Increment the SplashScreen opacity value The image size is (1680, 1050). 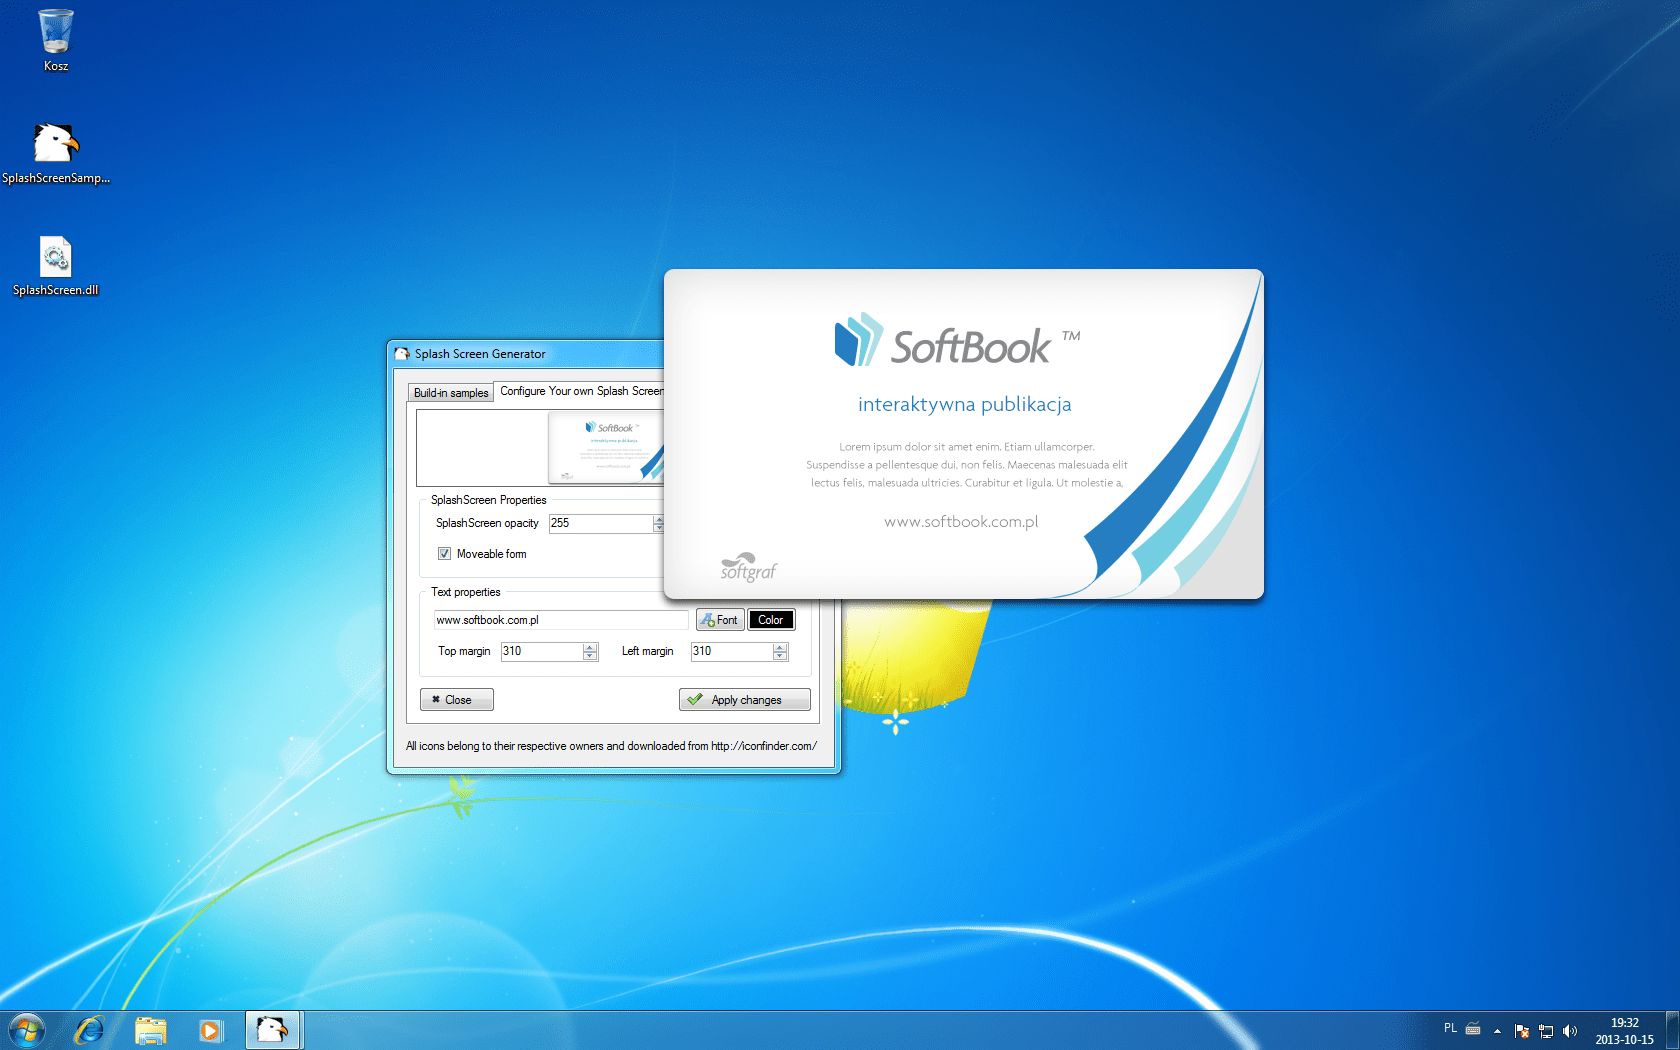coord(658,518)
